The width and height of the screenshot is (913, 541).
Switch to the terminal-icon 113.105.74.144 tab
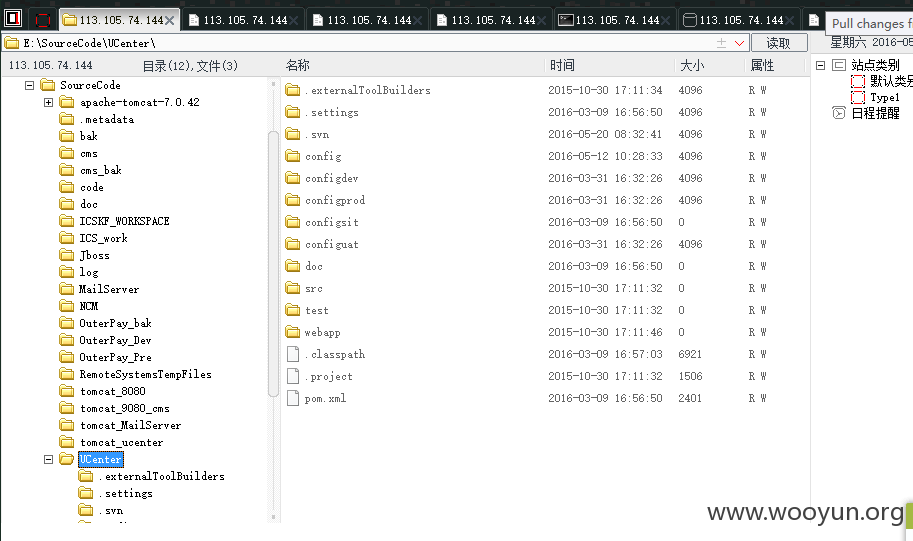coord(615,20)
